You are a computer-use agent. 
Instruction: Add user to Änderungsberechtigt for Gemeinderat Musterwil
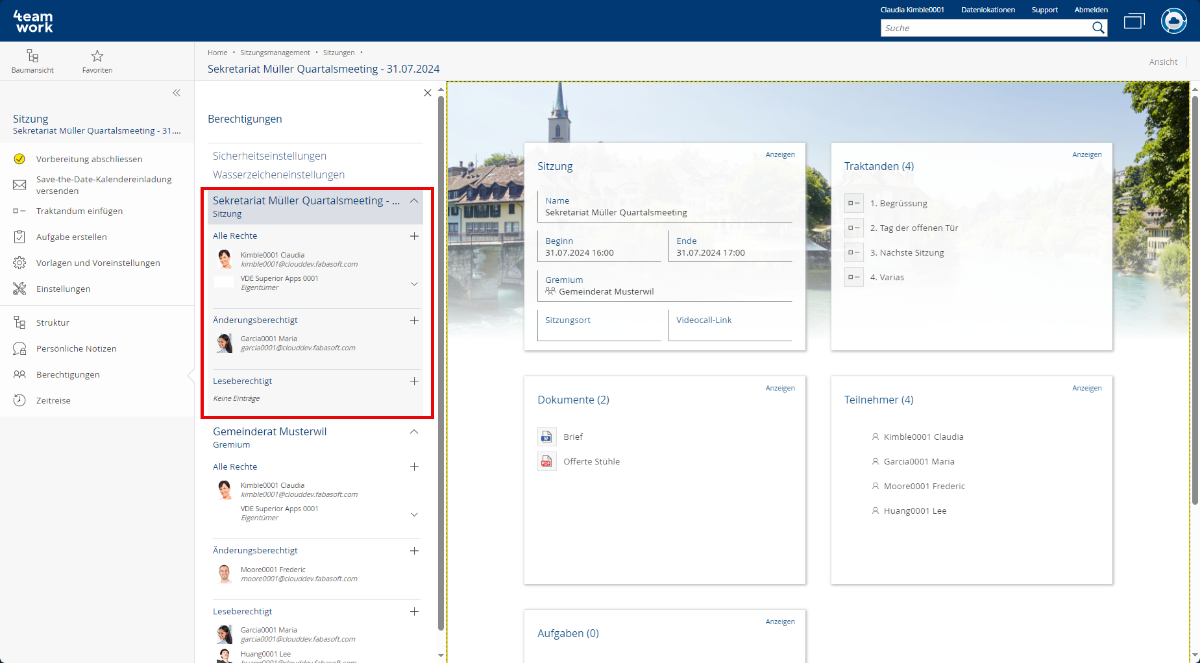point(414,551)
